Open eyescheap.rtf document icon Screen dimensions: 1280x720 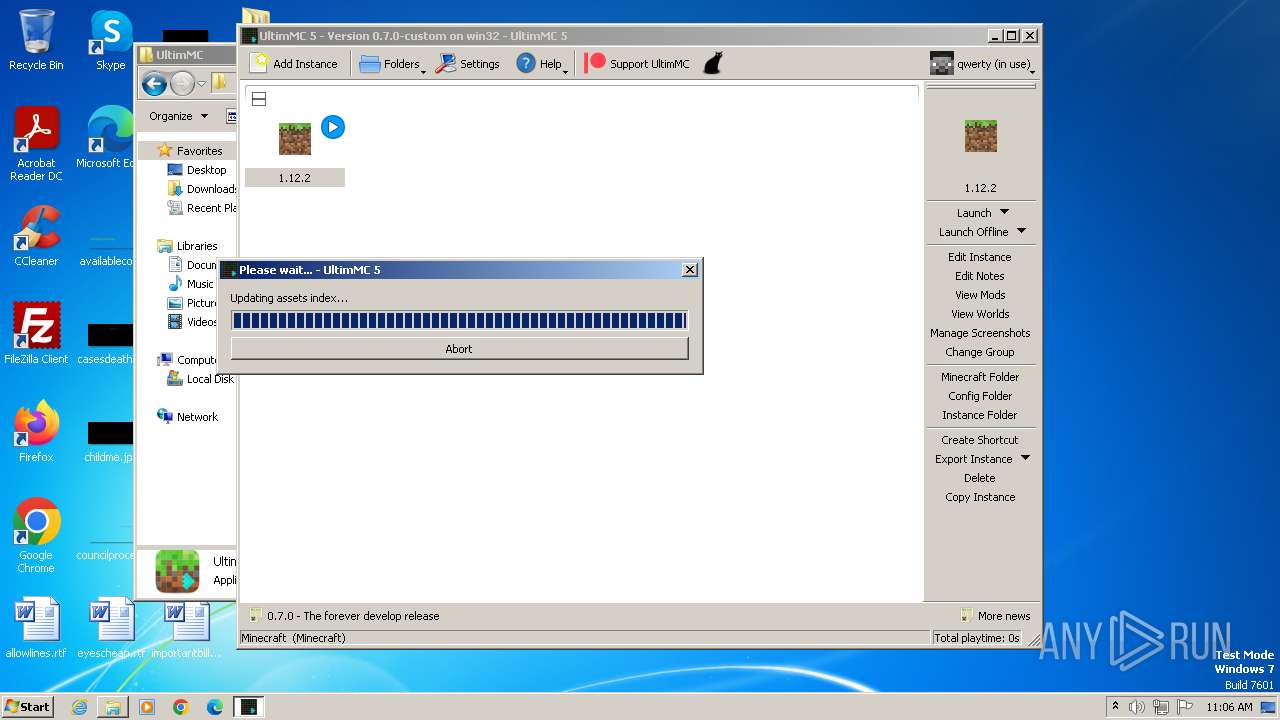pos(111,627)
